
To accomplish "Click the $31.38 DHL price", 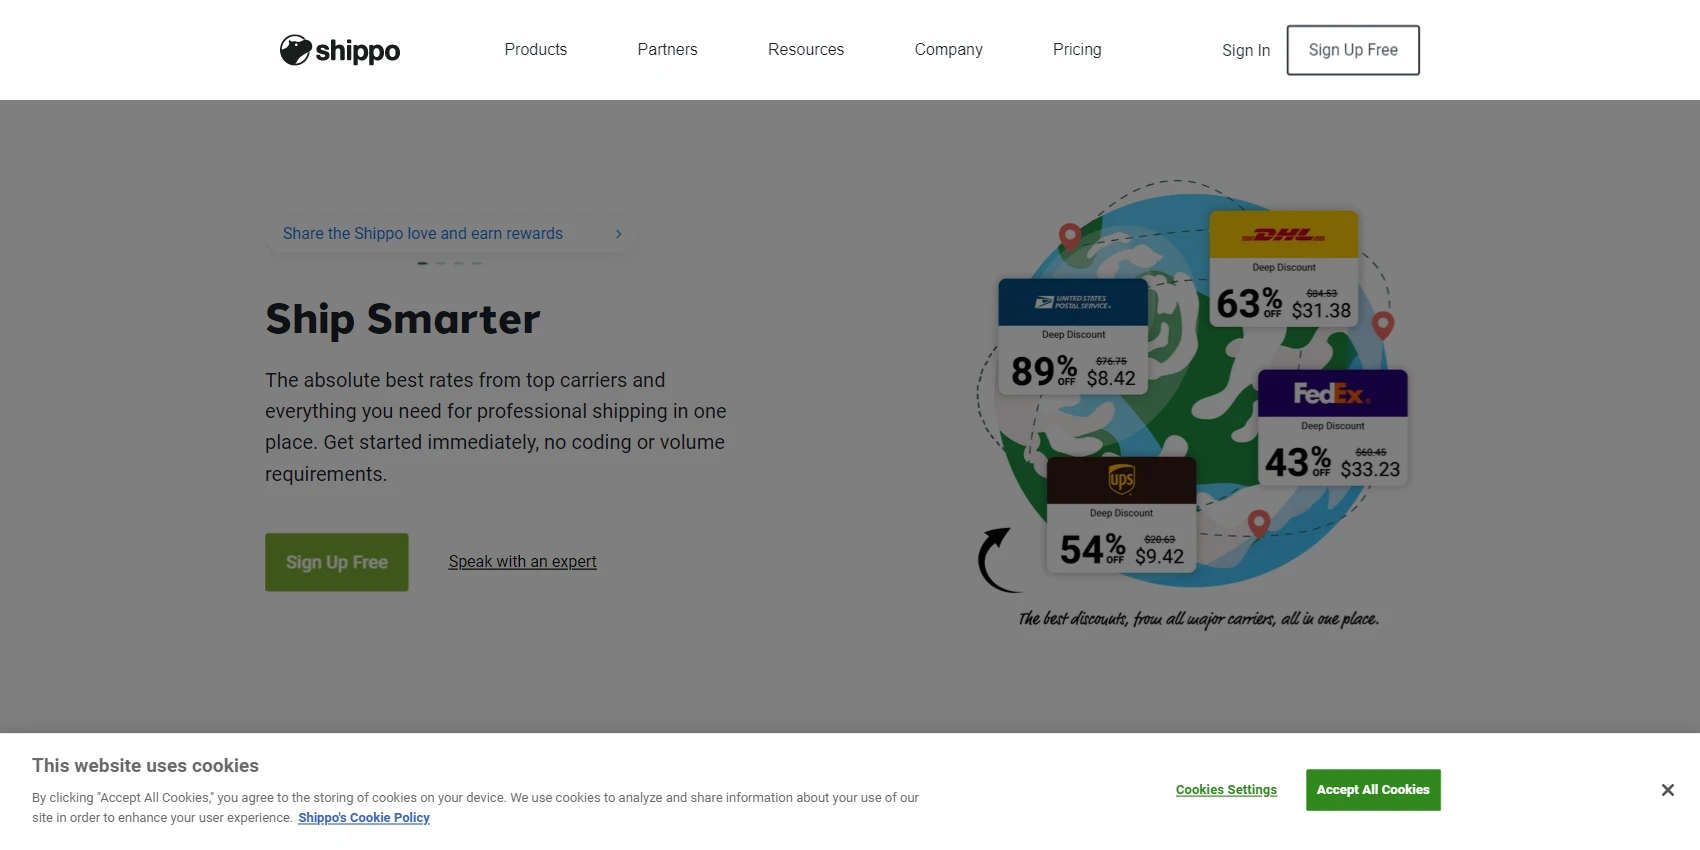I will point(1321,311).
